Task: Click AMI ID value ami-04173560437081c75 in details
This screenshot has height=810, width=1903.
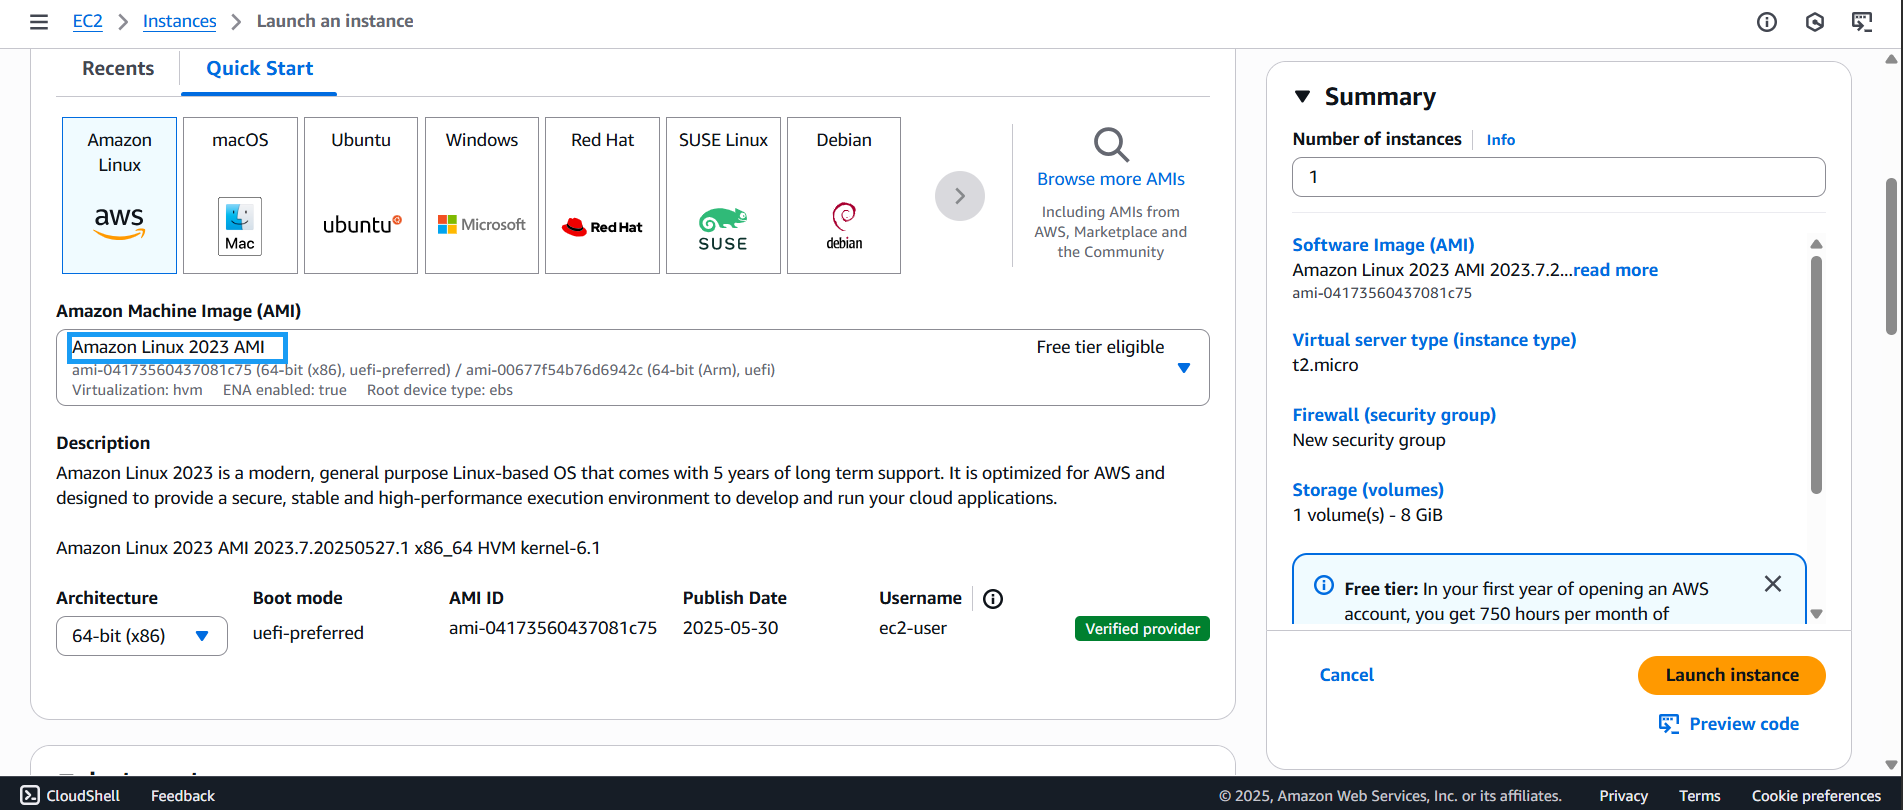Action: [x=553, y=628]
